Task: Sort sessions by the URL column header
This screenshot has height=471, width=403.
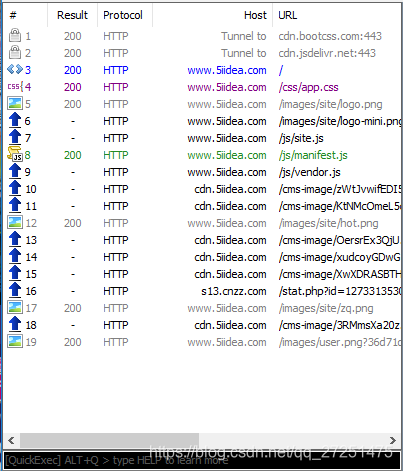Action: pyautogui.click(x=337, y=15)
